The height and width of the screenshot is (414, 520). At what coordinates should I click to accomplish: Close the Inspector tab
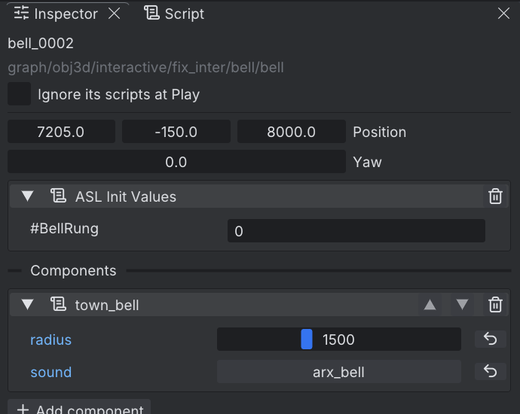click(114, 14)
